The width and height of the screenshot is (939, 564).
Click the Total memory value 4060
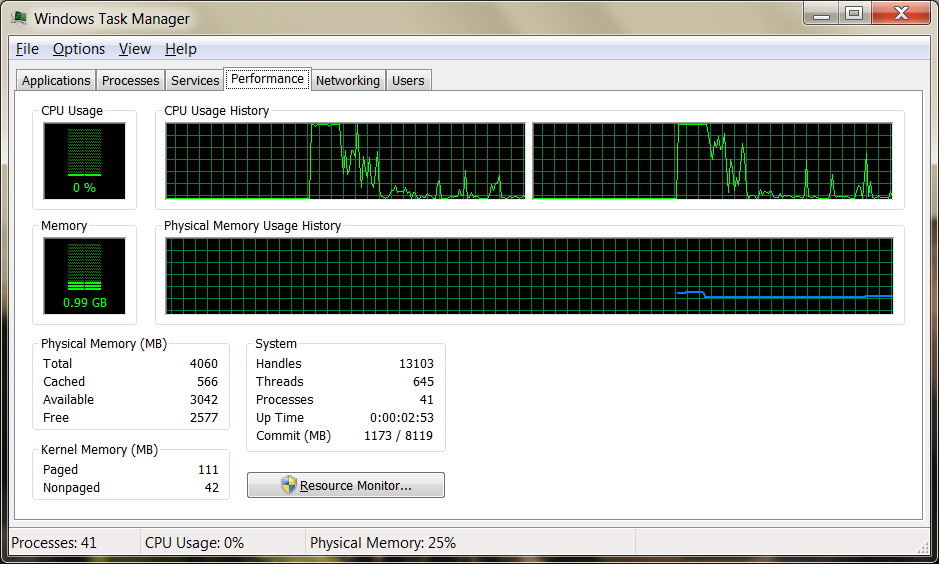tap(204, 363)
